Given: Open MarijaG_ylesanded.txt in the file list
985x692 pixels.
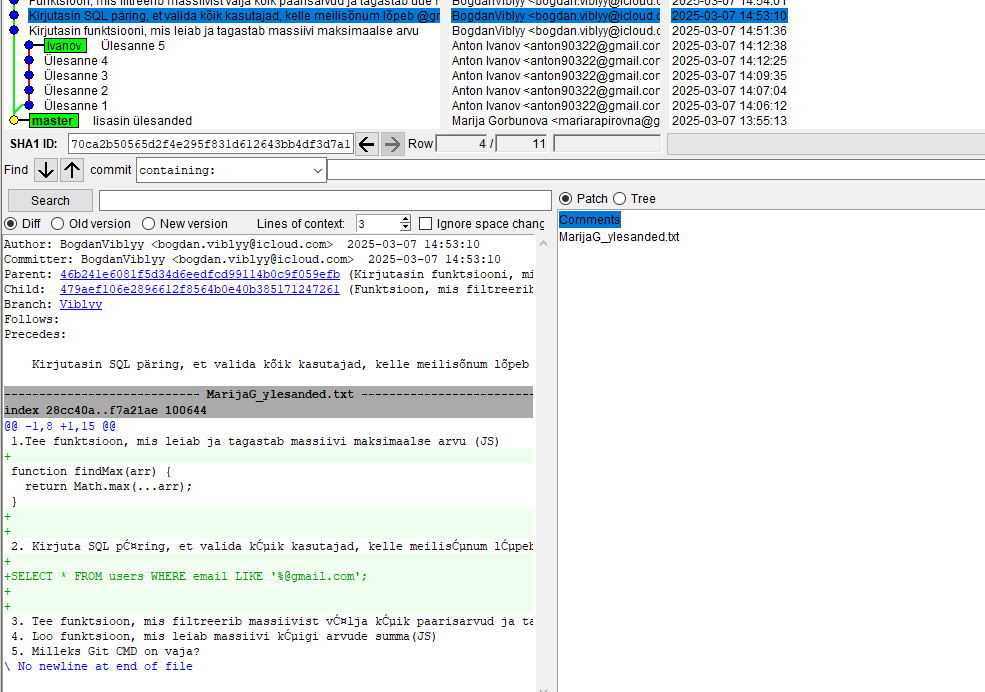Looking at the screenshot, I should tap(619, 237).
